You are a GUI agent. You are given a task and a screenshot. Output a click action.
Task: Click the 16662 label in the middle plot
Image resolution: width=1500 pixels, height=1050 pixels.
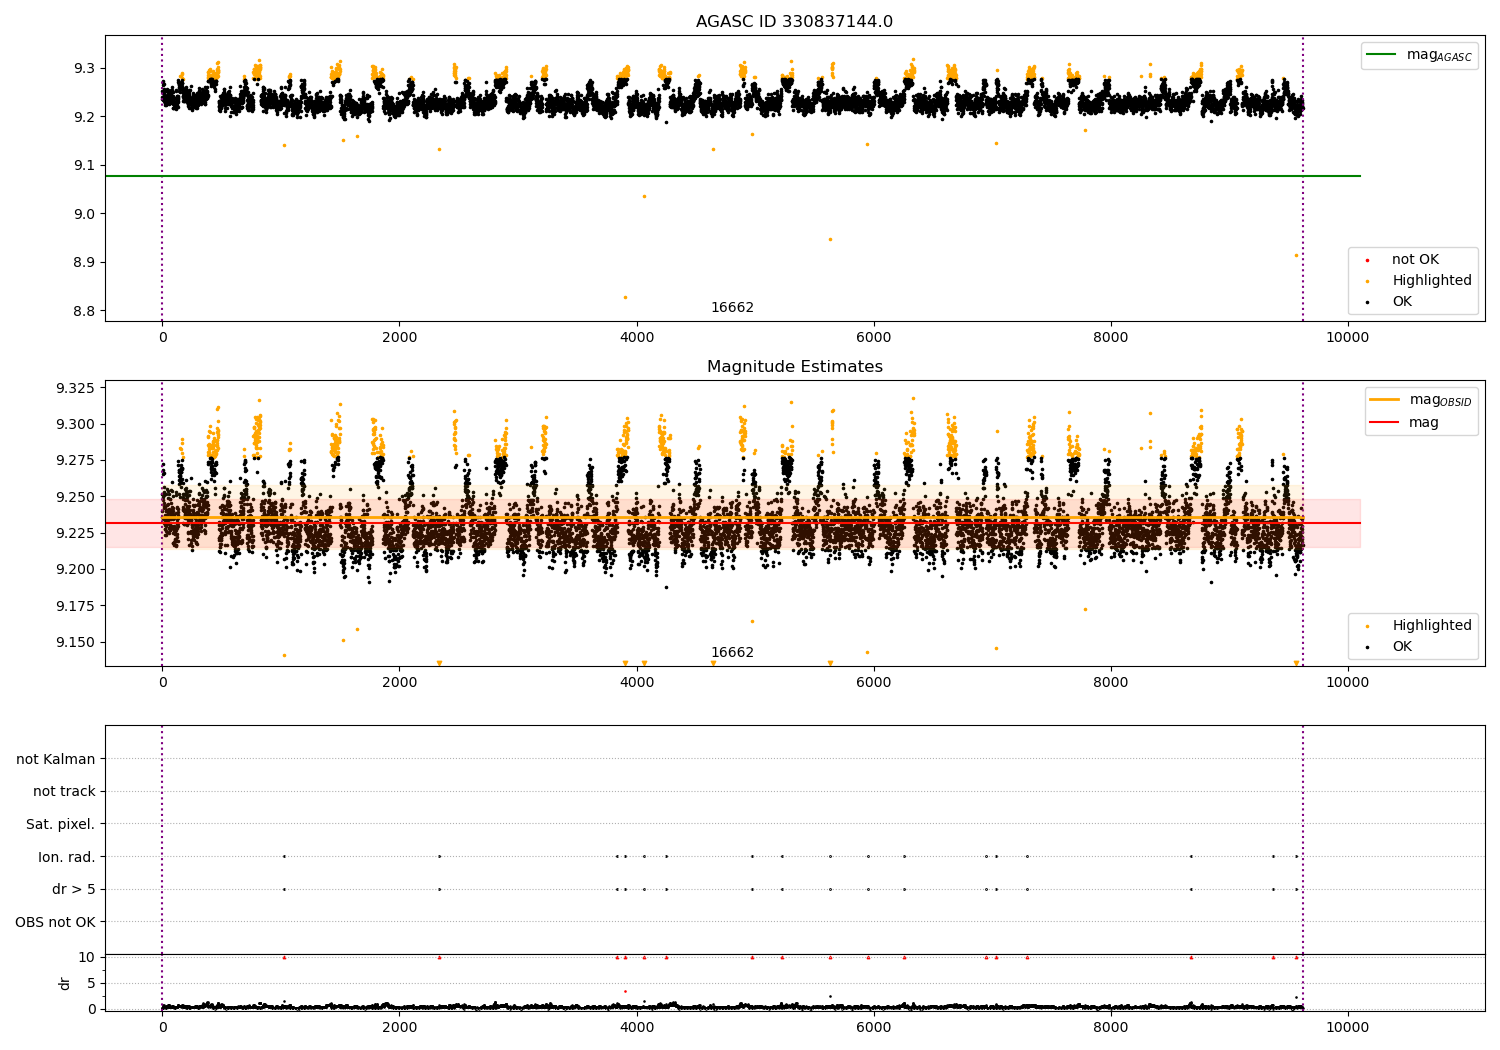(732, 653)
